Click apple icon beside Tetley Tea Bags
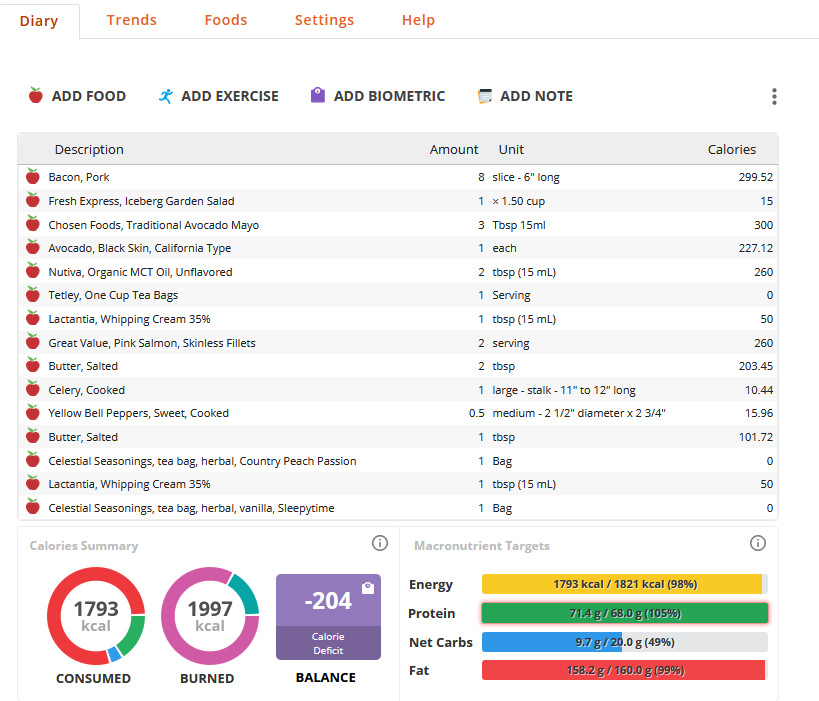Screen dimensions: 819x701 (33, 295)
